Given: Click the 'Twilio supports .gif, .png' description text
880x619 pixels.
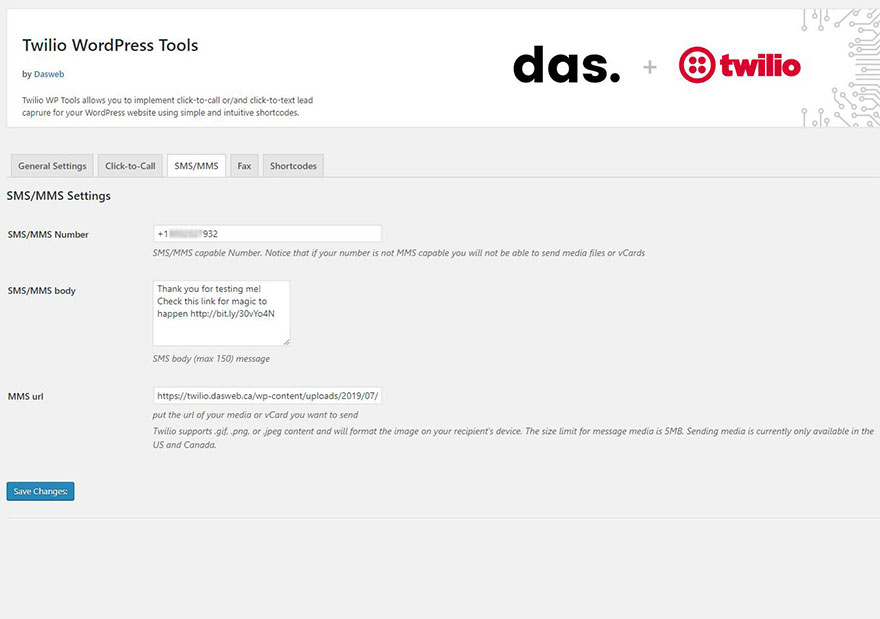Looking at the screenshot, I should coord(513,438).
